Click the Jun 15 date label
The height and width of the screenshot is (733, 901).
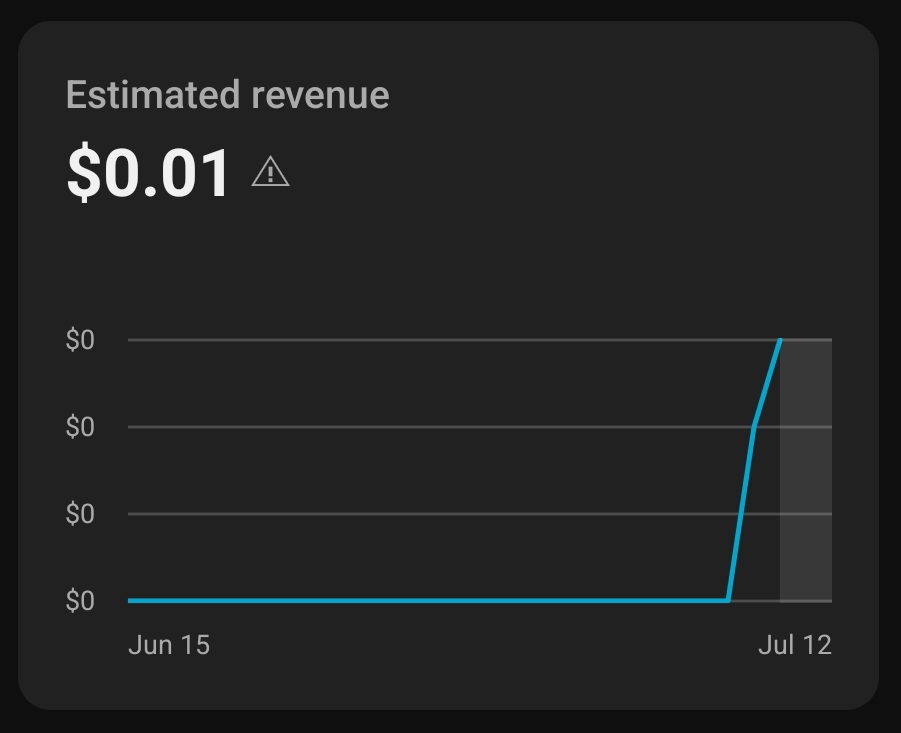point(170,645)
